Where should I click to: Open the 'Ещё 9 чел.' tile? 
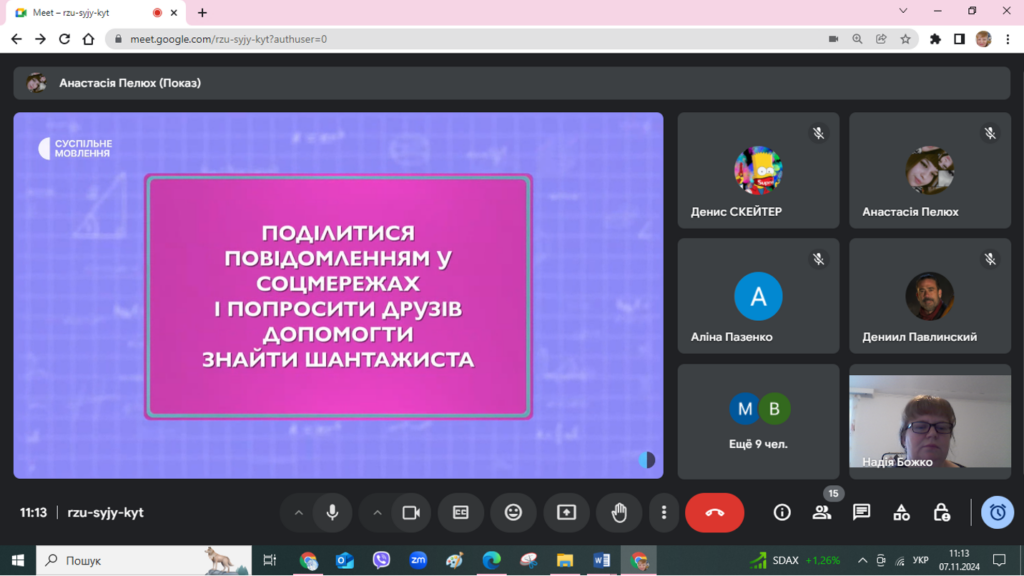click(758, 421)
